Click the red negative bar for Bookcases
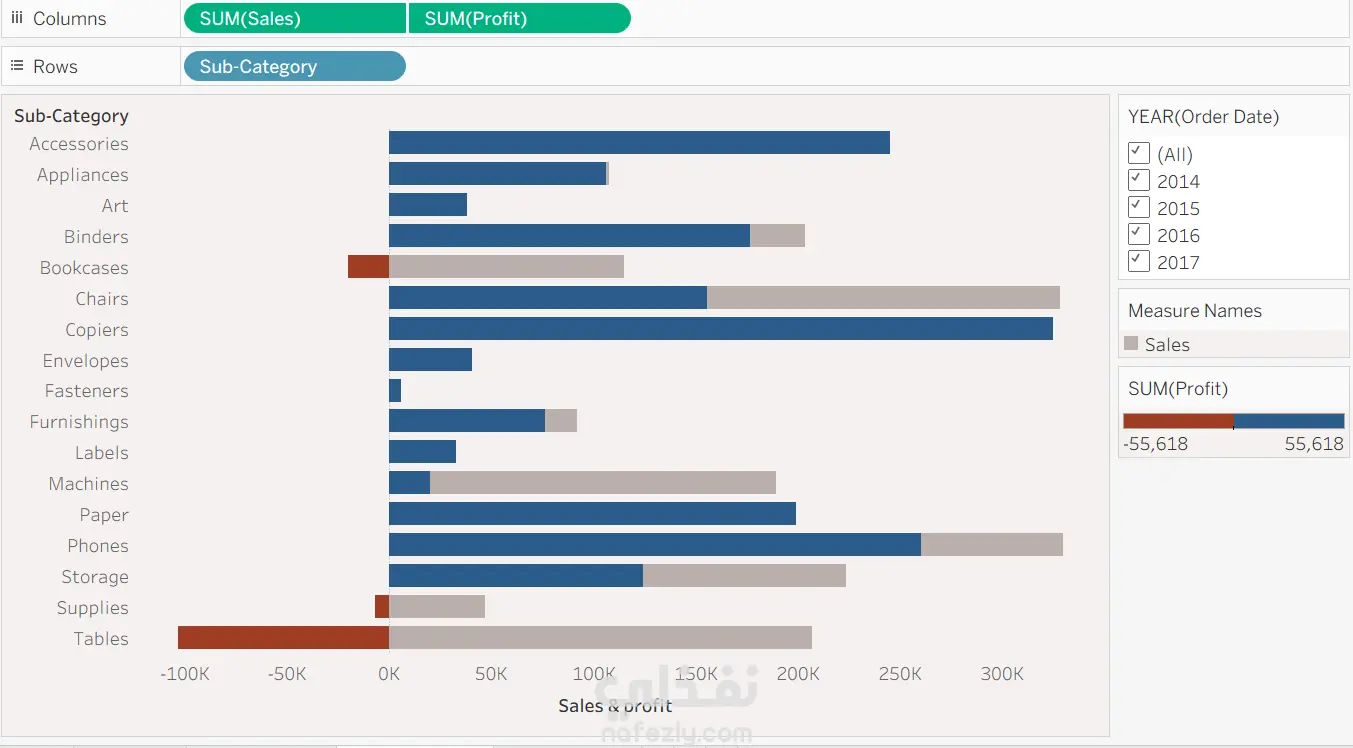Viewport: 1353px width, 748px height. (x=369, y=266)
